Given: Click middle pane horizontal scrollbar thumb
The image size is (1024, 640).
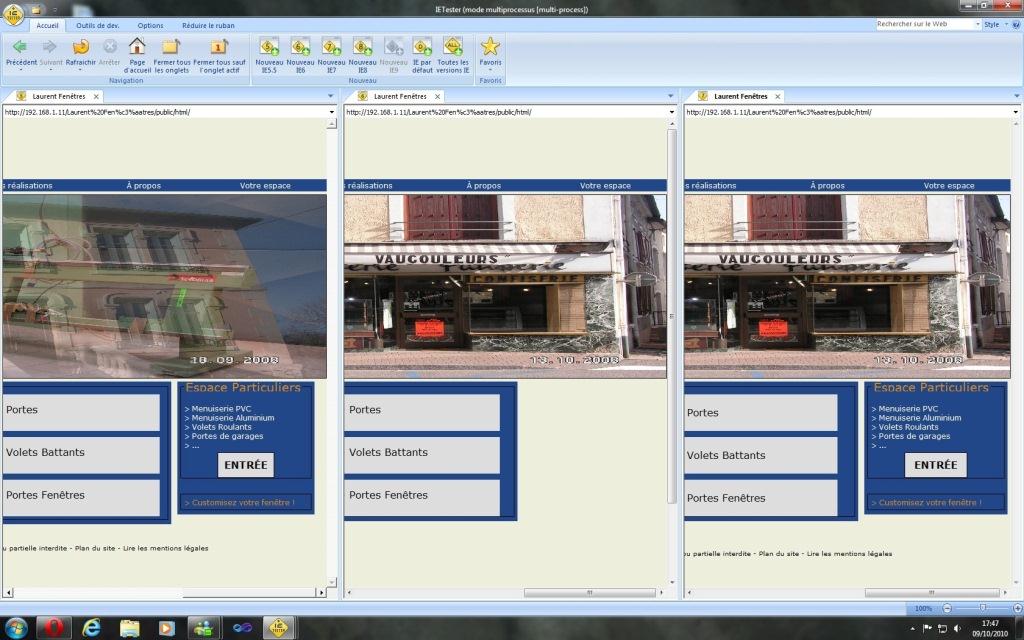Looking at the screenshot, I should coord(590,593).
